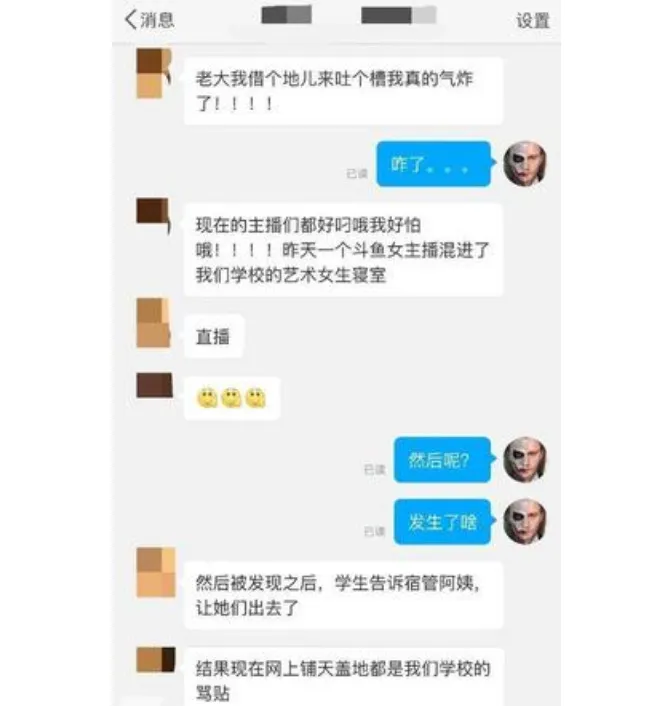This screenshot has width=671, height=706.
Task: Select the blue 咋了 message bubble
Action: point(434,164)
